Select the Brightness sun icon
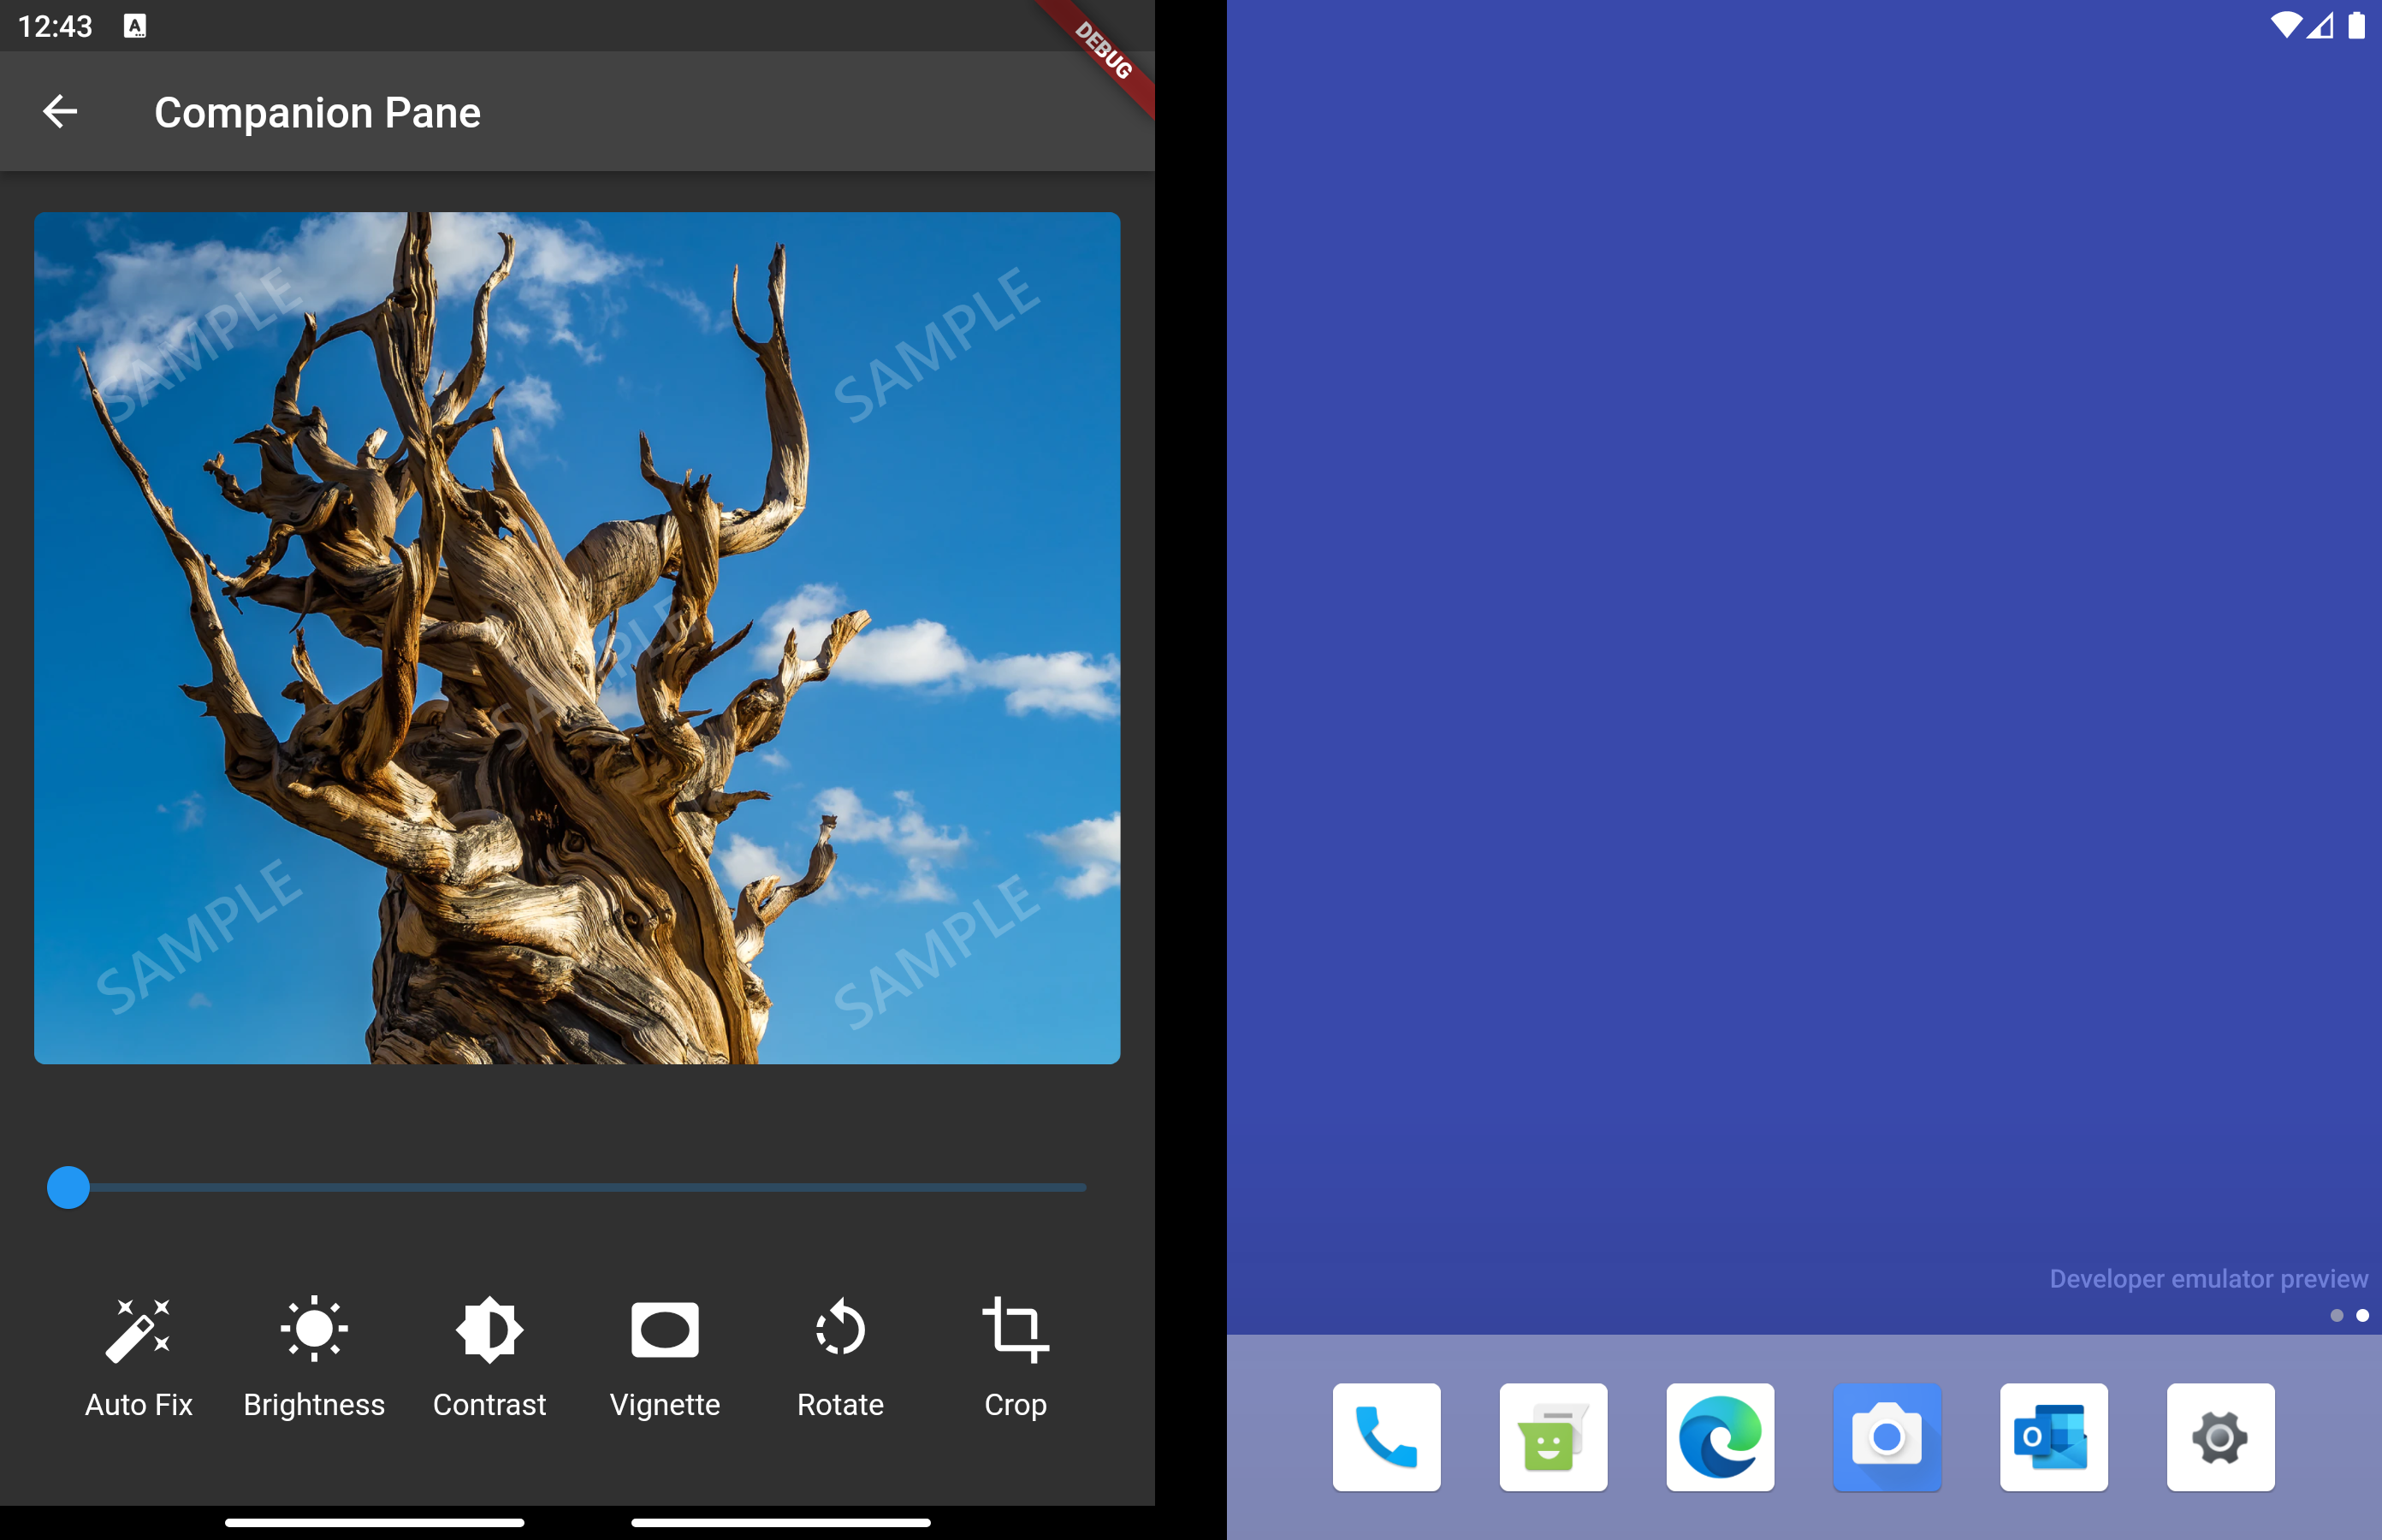2382x1540 pixels. click(x=314, y=1331)
